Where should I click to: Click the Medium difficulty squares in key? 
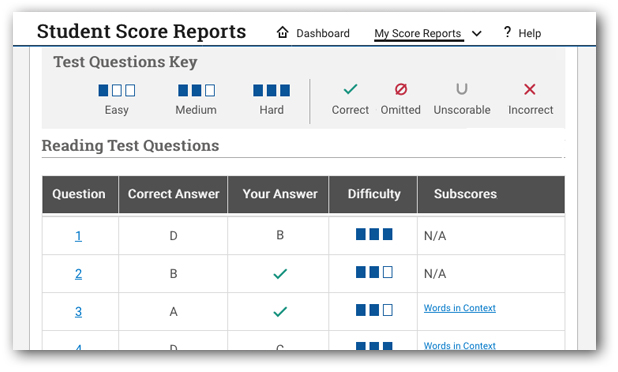pyautogui.click(x=197, y=90)
